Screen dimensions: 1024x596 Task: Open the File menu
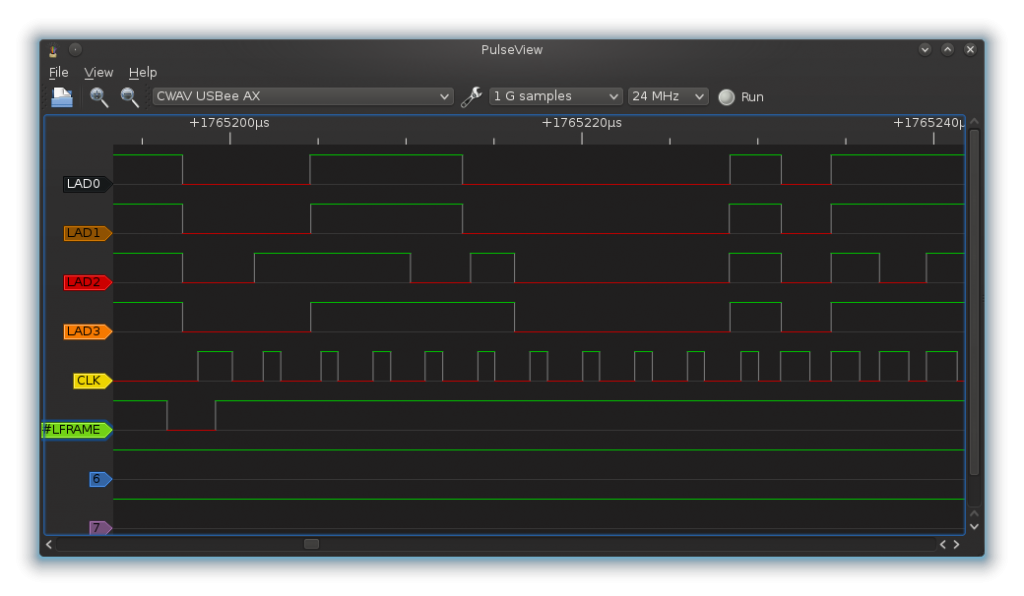[x=57, y=71]
